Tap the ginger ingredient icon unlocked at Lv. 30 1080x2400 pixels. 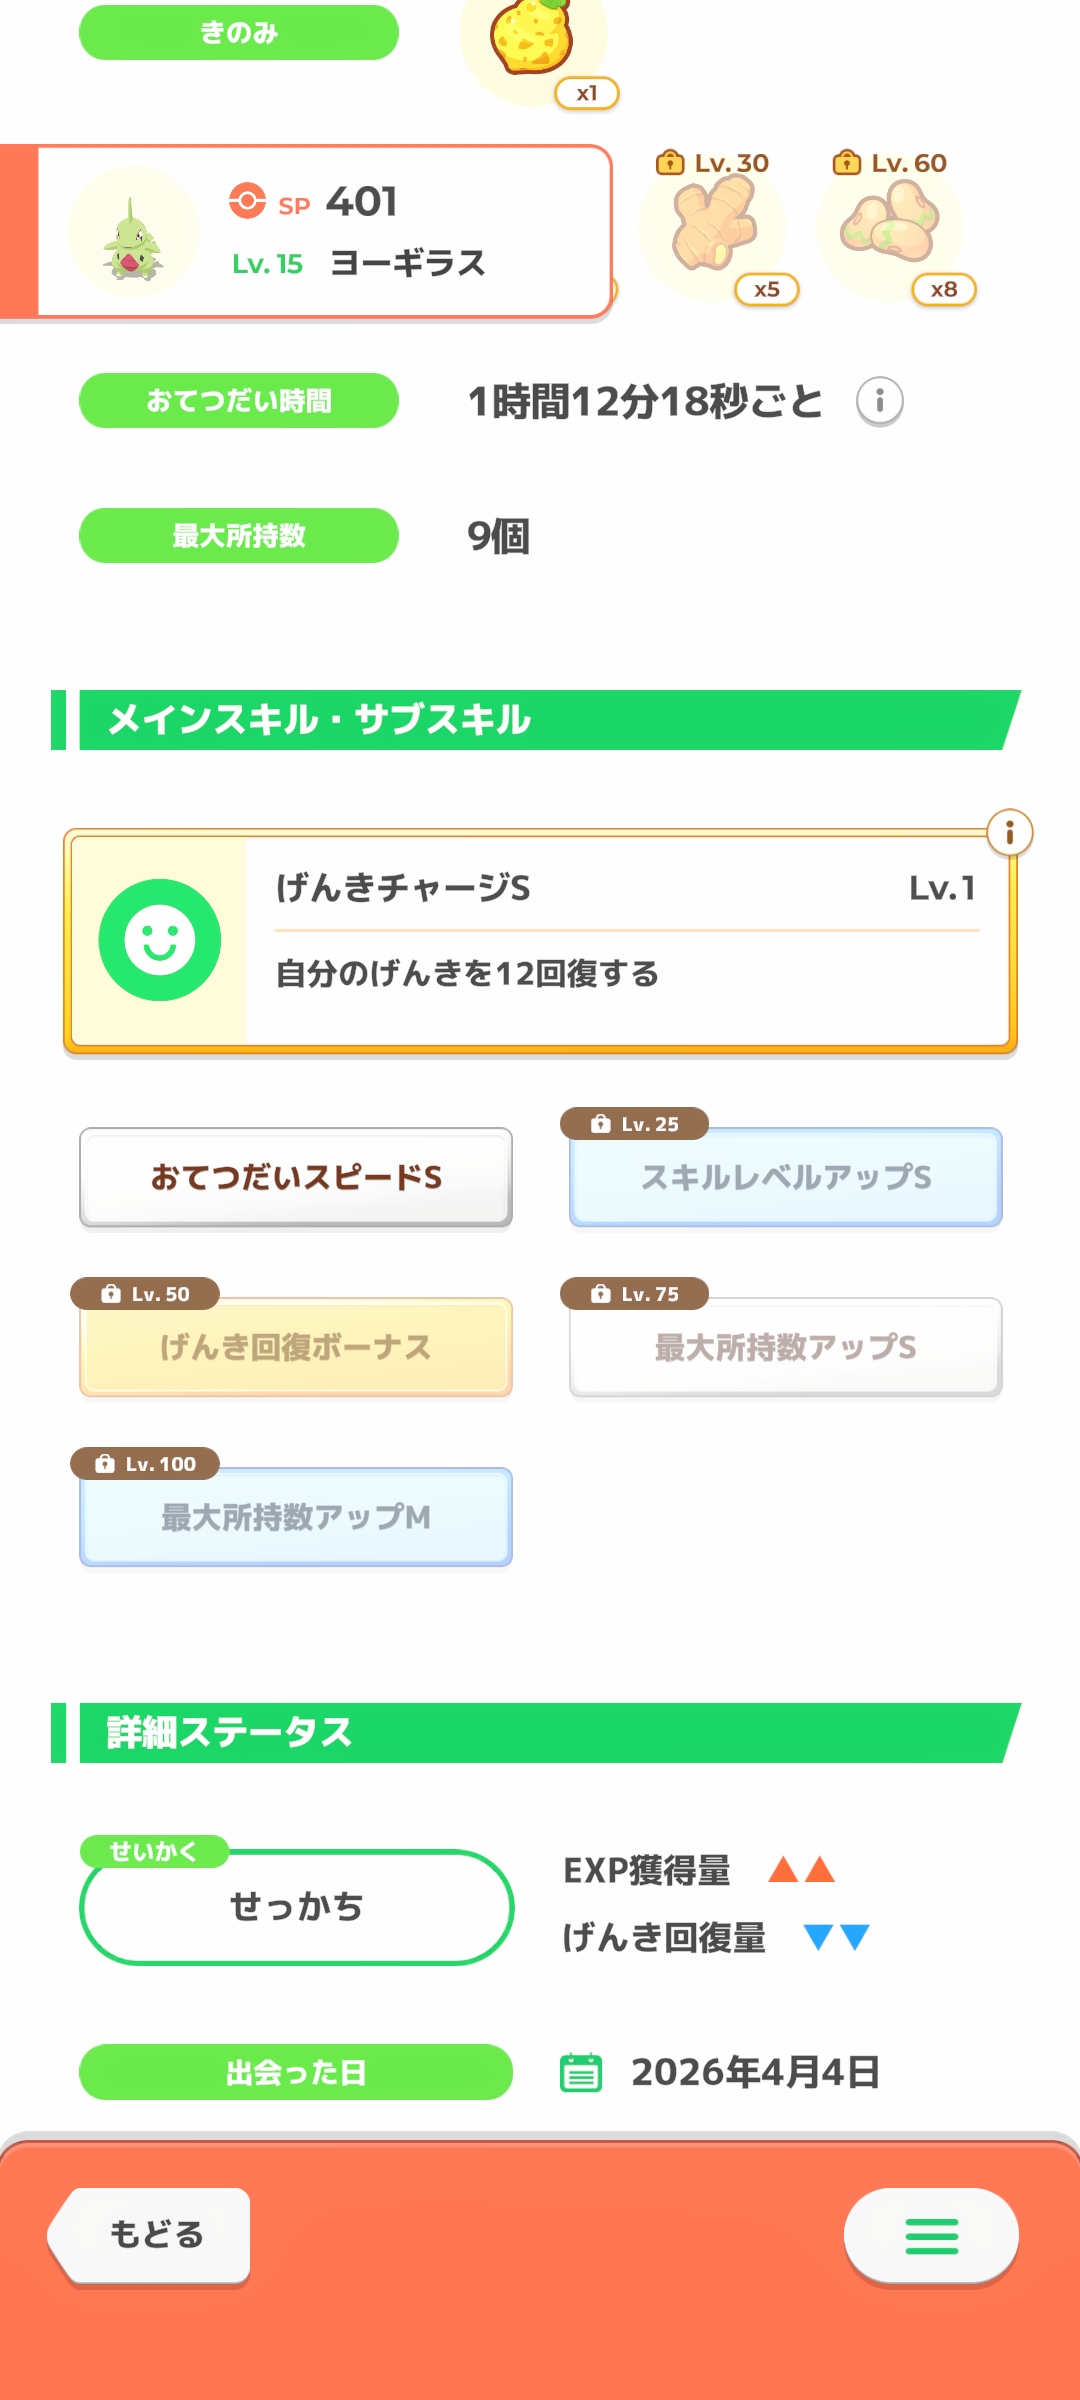(713, 226)
